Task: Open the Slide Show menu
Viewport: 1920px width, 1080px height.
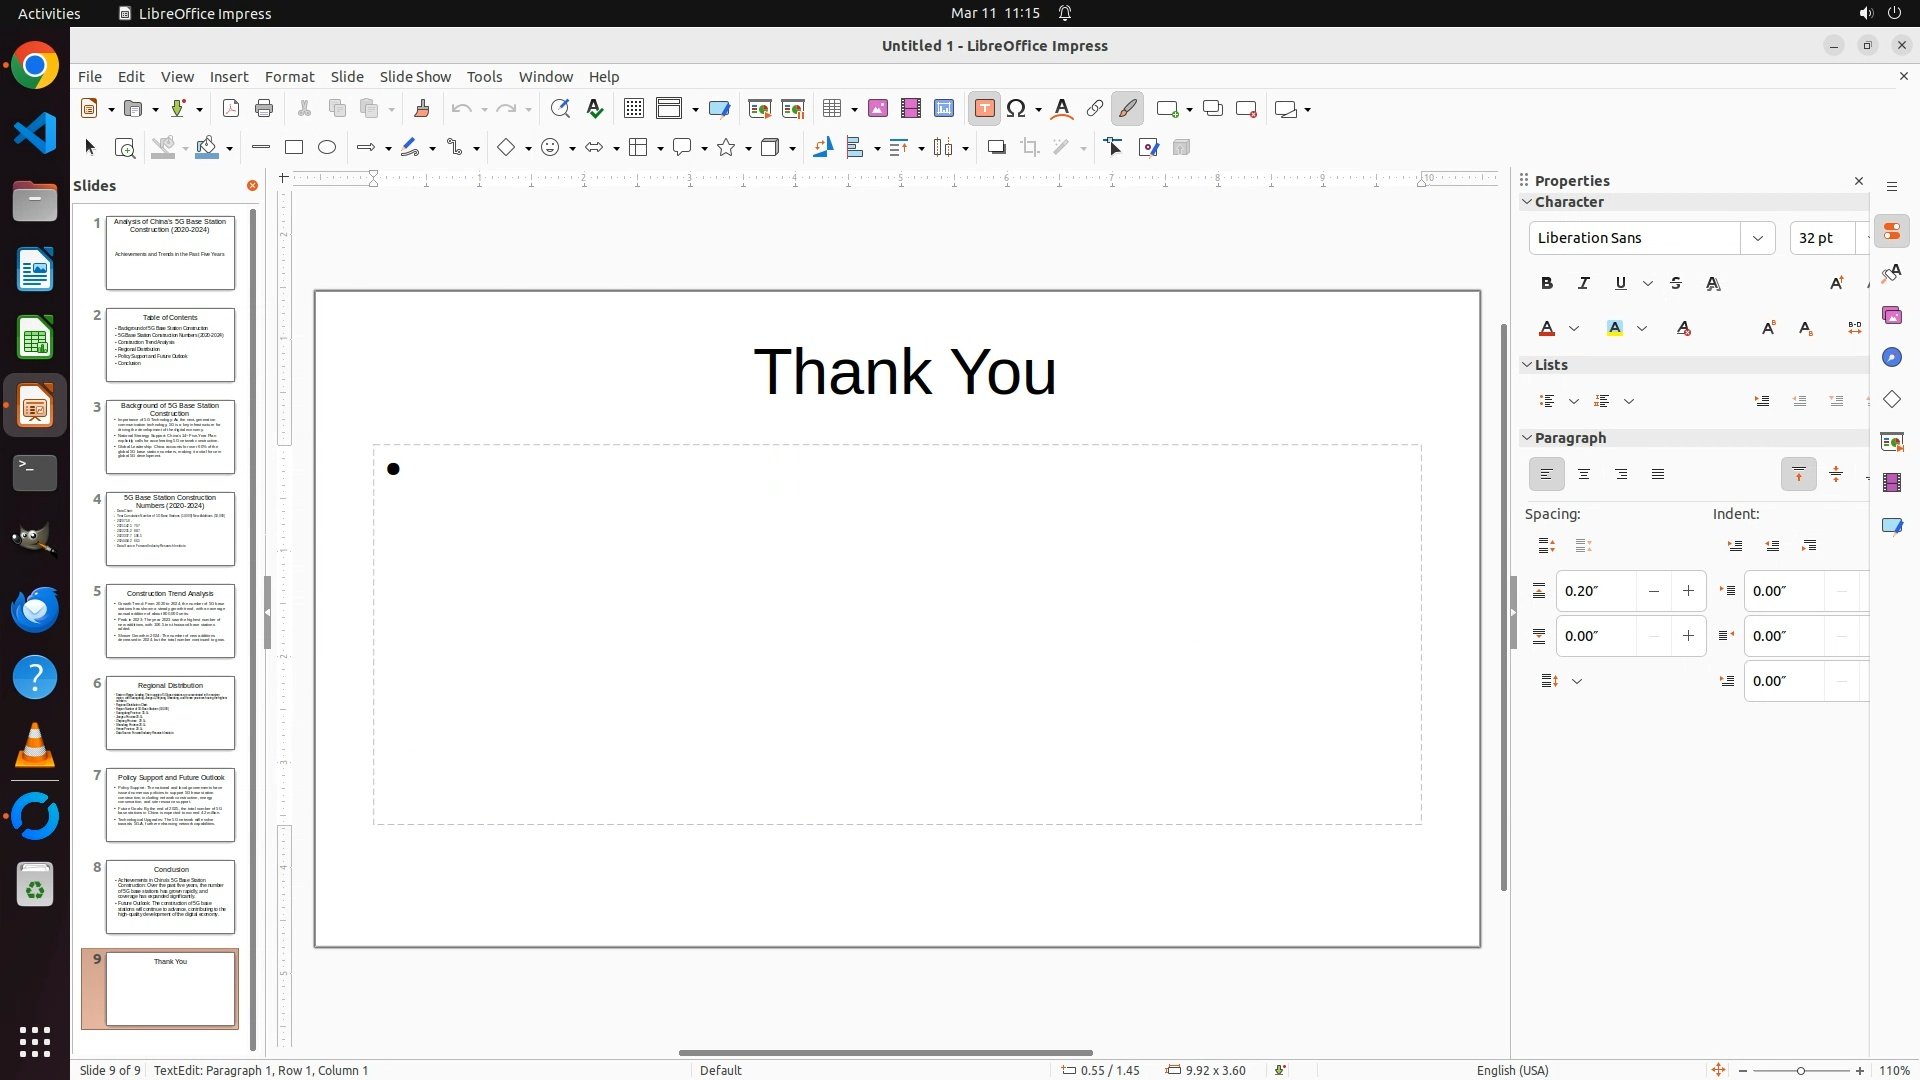Action: pyautogui.click(x=415, y=77)
